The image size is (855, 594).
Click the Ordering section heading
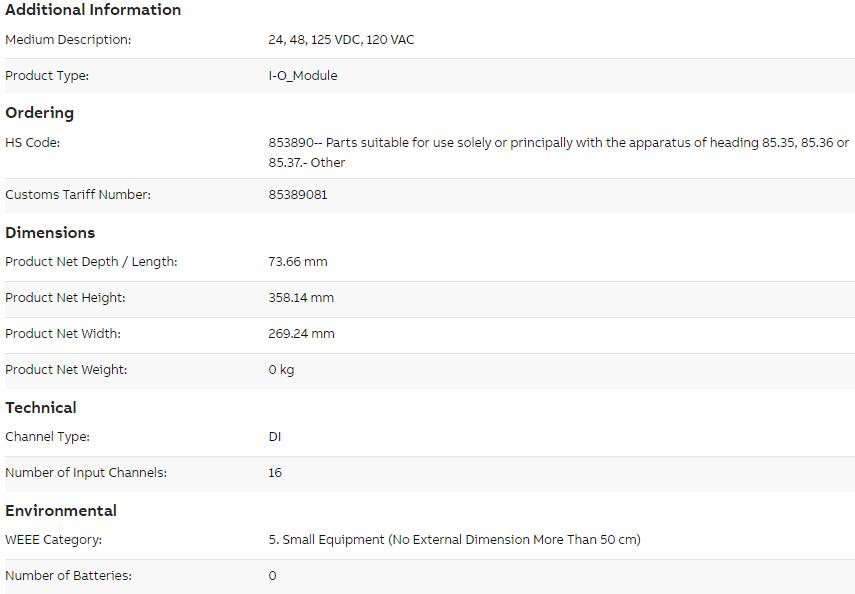(x=39, y=113)
